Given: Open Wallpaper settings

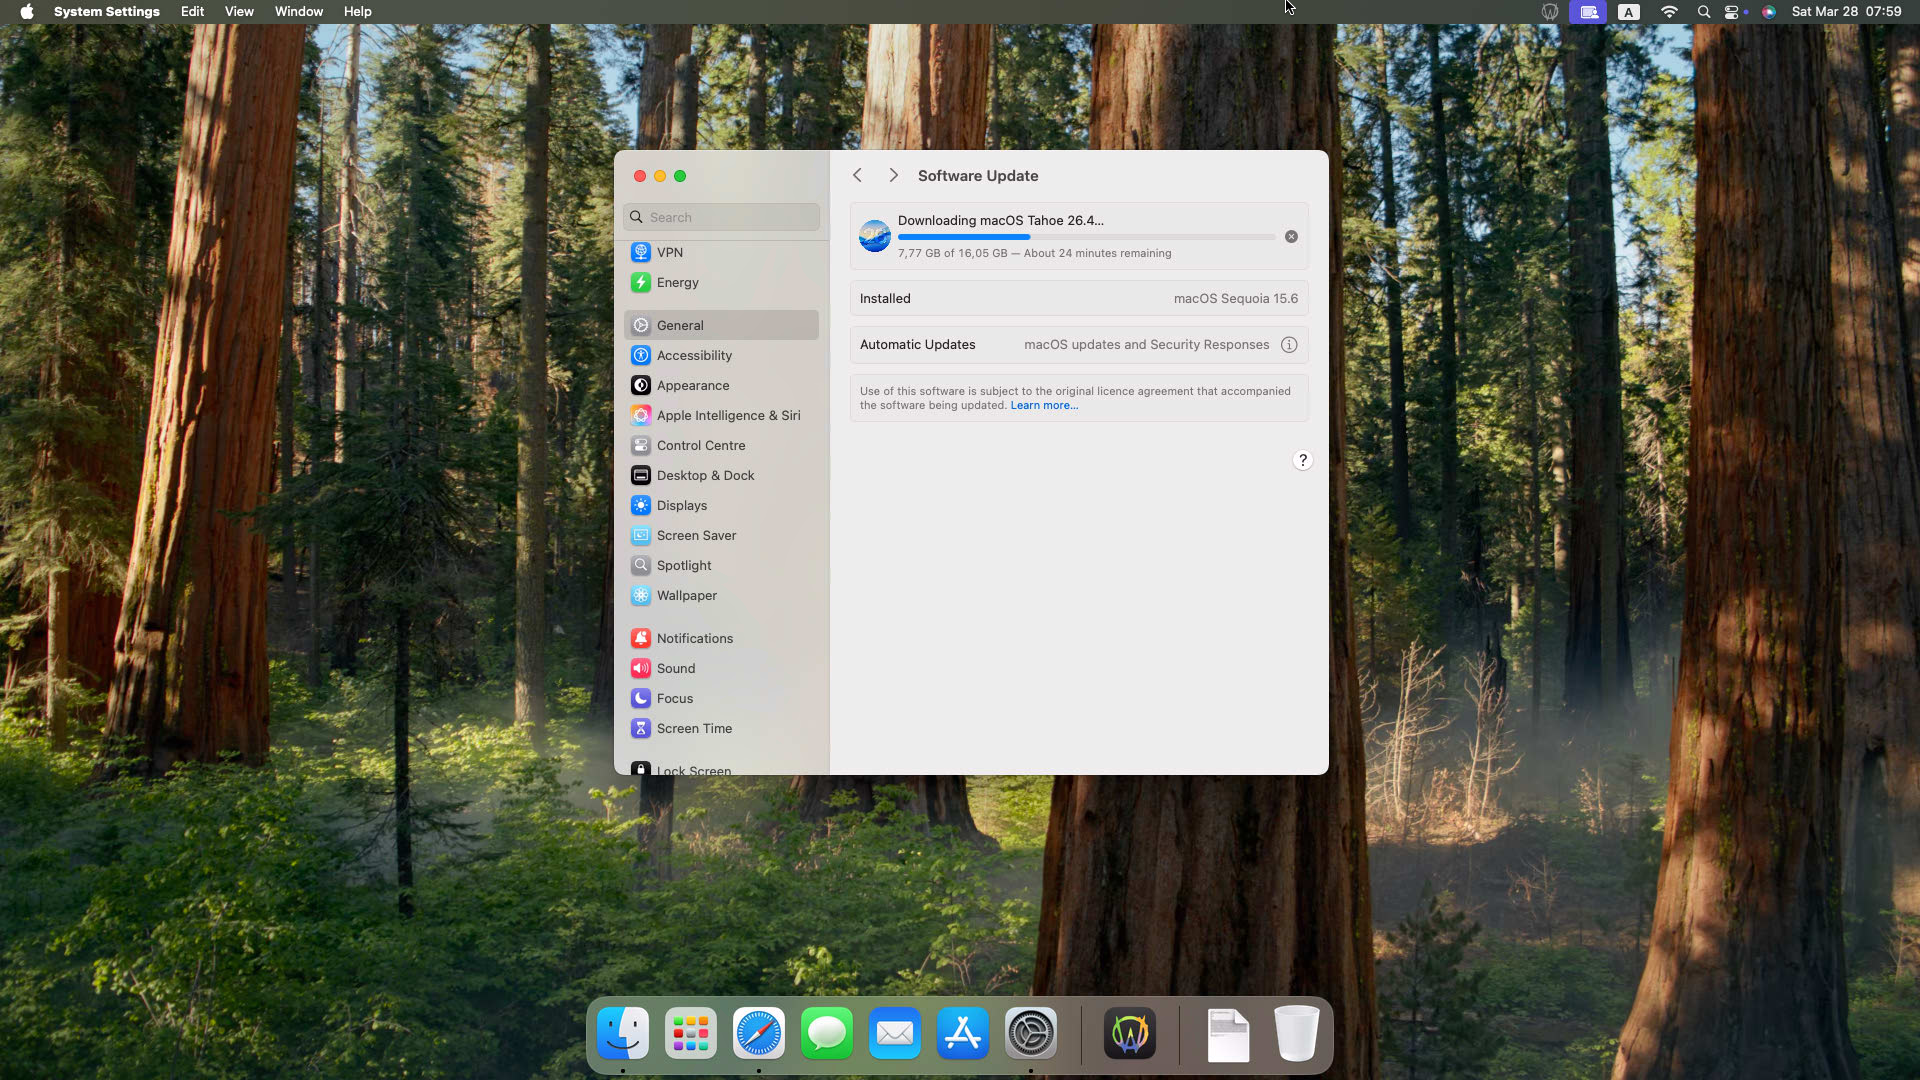Looking at the screenshot, I should 721,596.
